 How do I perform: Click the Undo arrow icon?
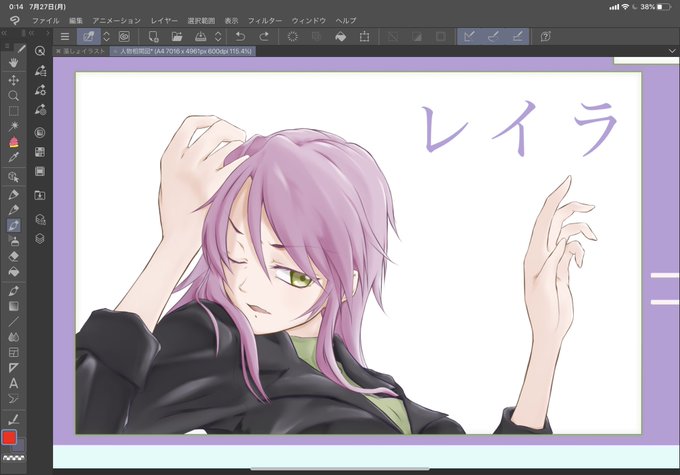[240, 37]
